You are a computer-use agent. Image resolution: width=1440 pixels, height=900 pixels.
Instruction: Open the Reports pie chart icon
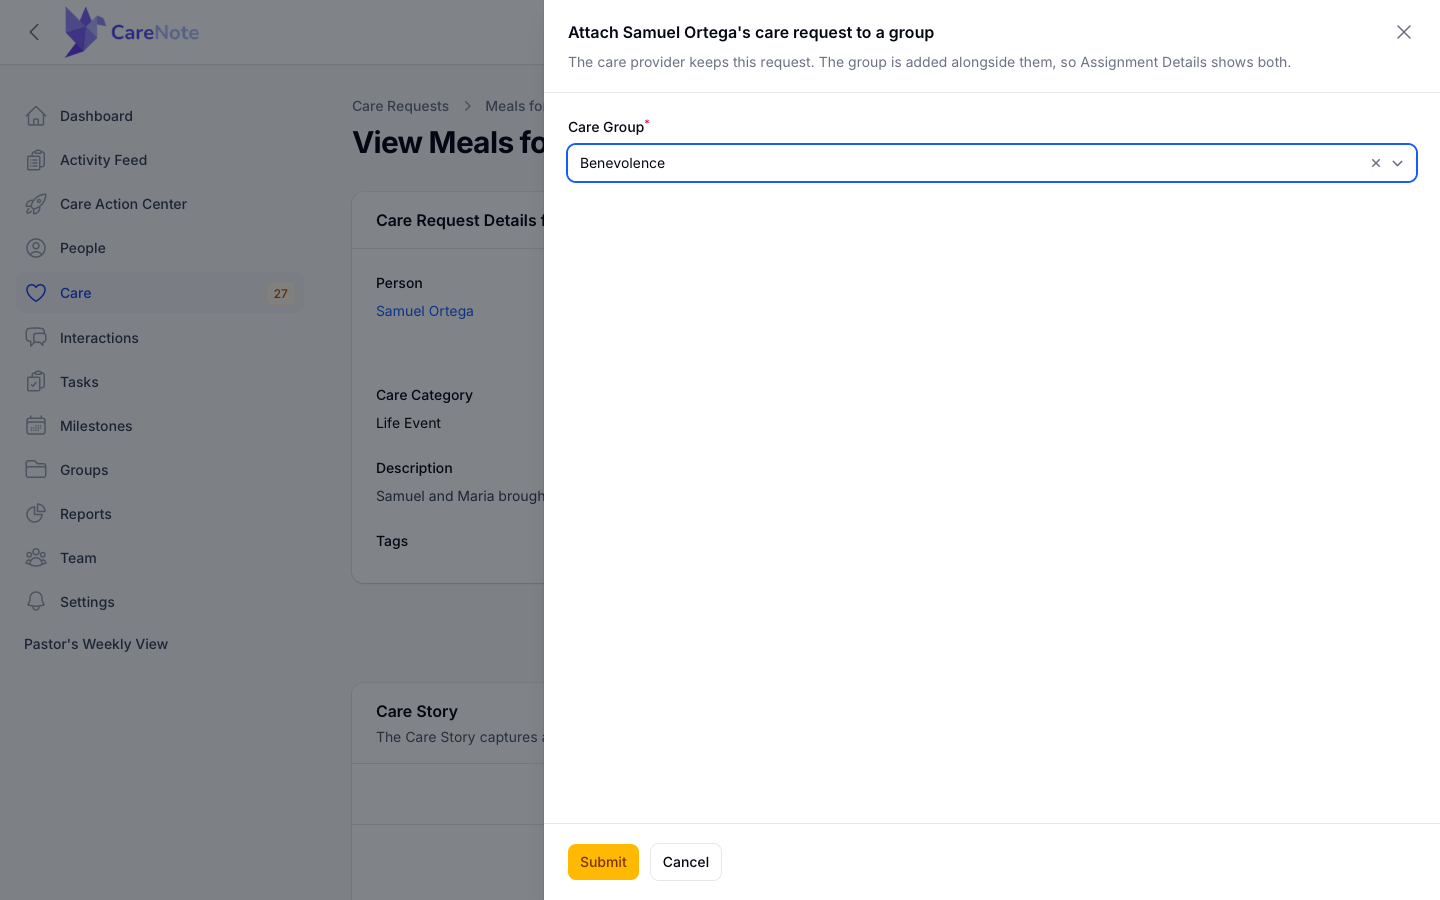pos(36,514)
